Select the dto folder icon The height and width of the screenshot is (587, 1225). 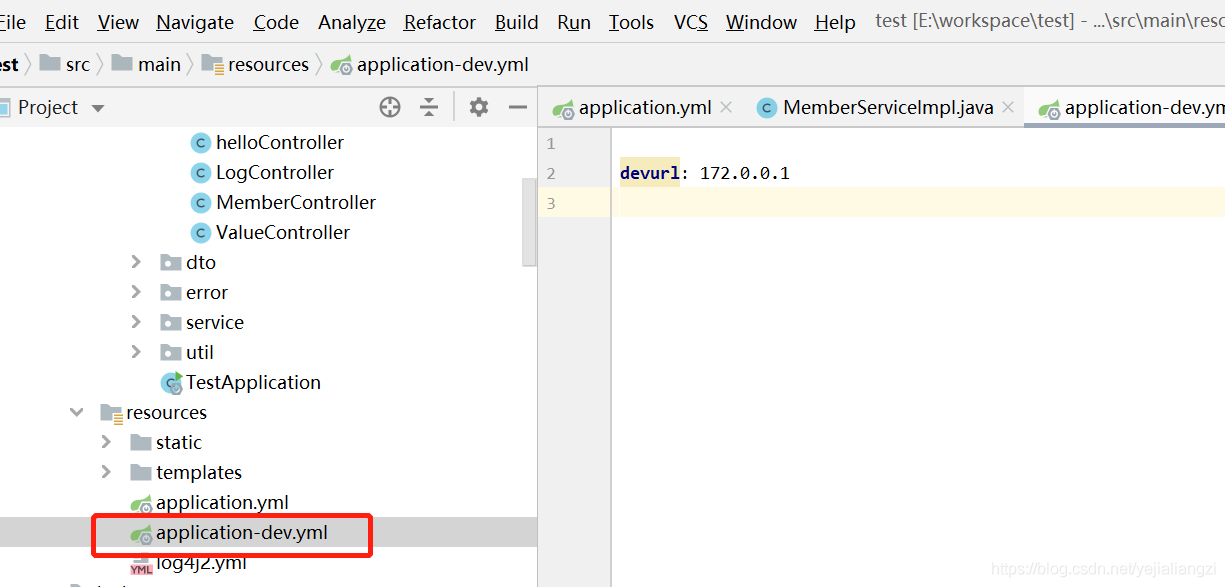point(170,263)
